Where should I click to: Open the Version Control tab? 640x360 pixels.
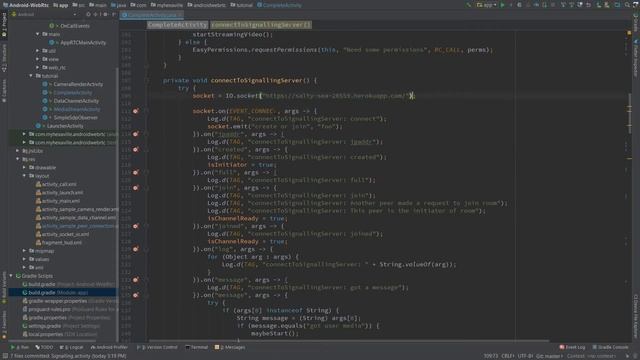pos(157,347)
